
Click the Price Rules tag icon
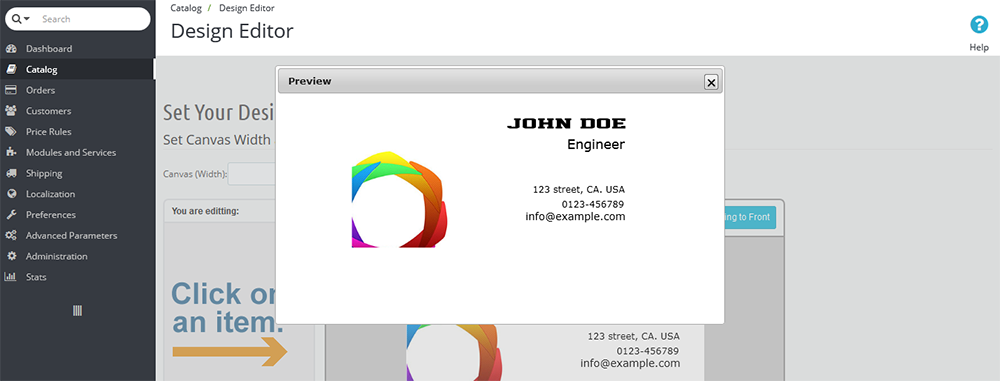click(x=11, y=131)
